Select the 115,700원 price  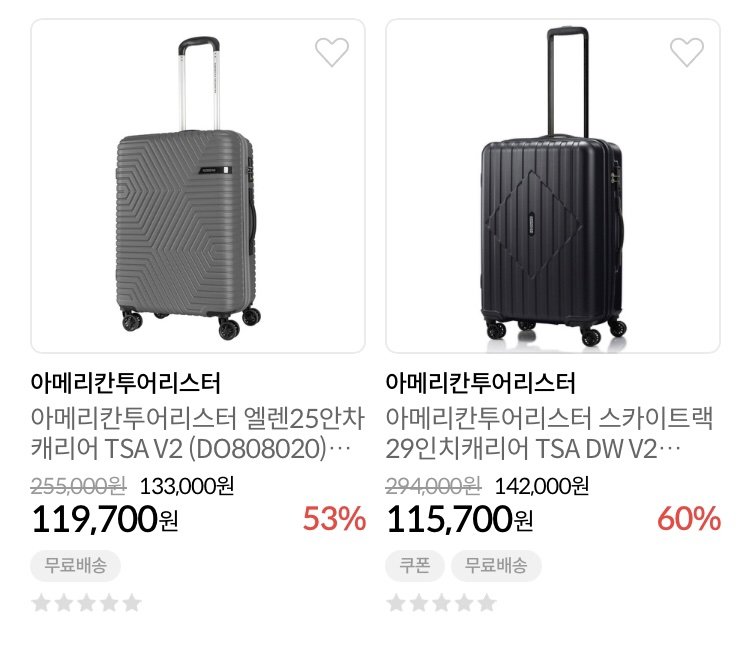[460, 519]
